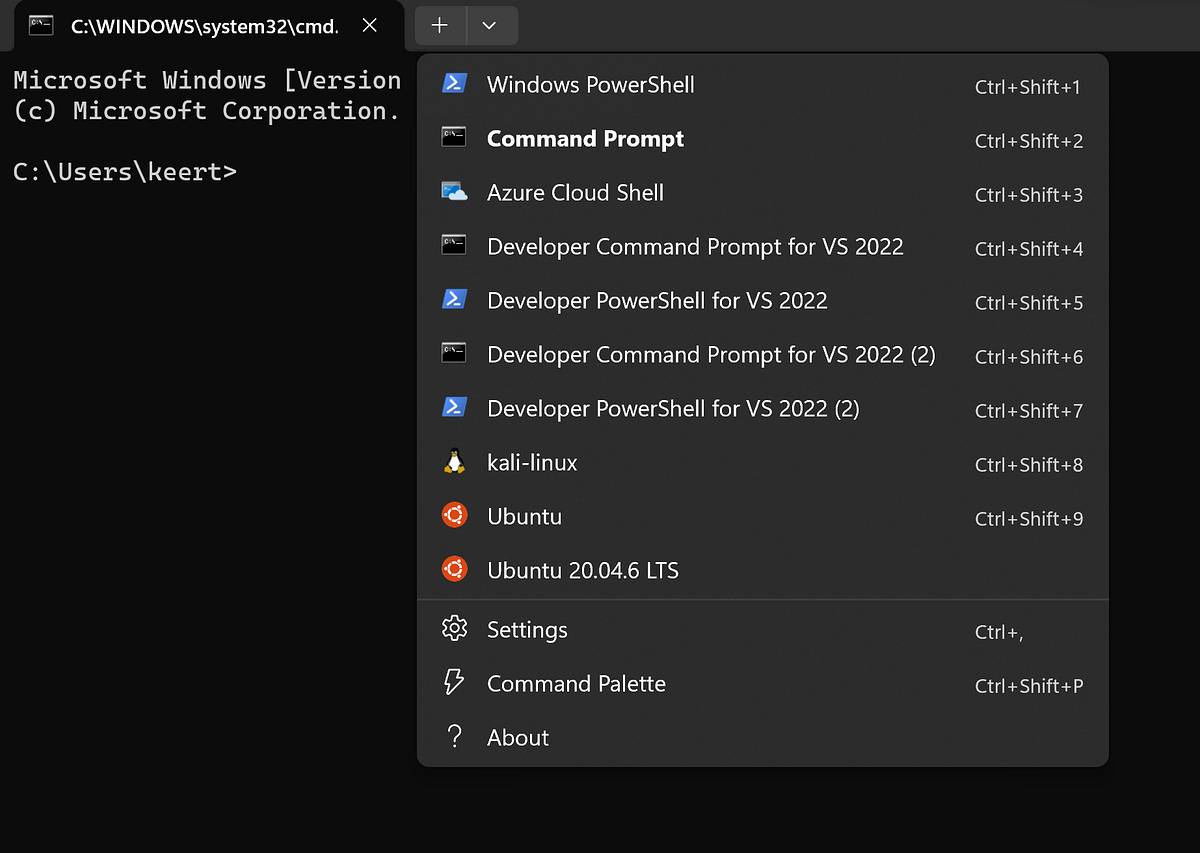Open Windows PowerShell from the dropdown menu
The width and height of the screenshot is (1200, 853).
tap(590, 85)
